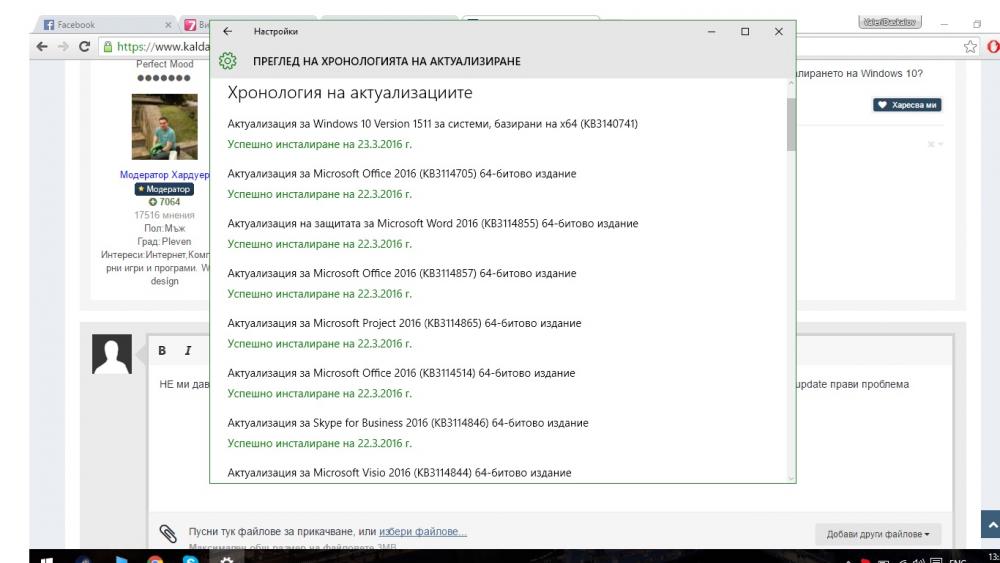Click the comment's options dropdown near the x

[x=940, y=144]
